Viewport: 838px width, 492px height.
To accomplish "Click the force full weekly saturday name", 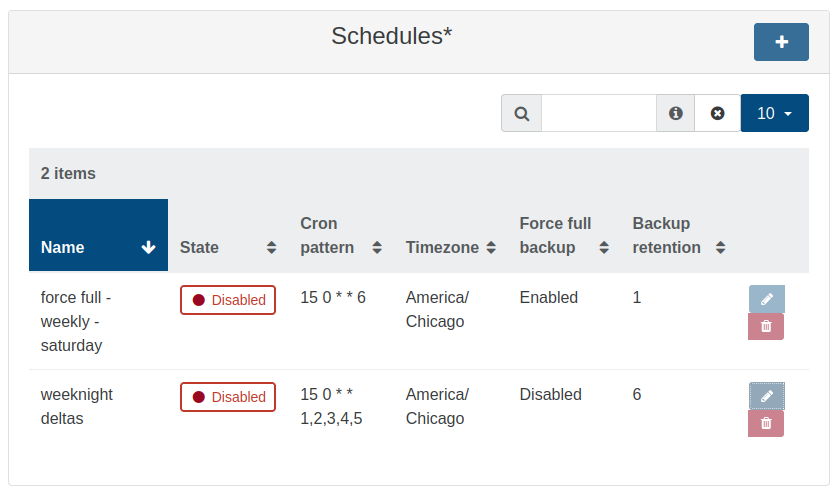I will pos(77,321).
